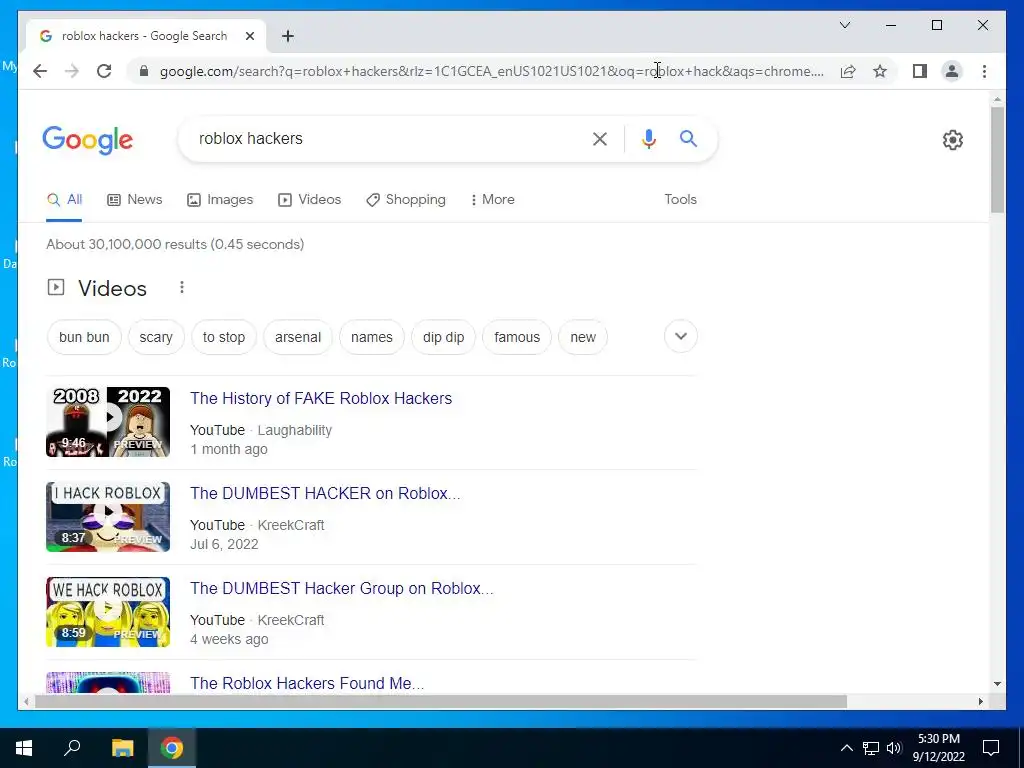Click the scroll-down arrow of the page
The height and width of the screenshot is (768, 1024).
click(997, 684)
